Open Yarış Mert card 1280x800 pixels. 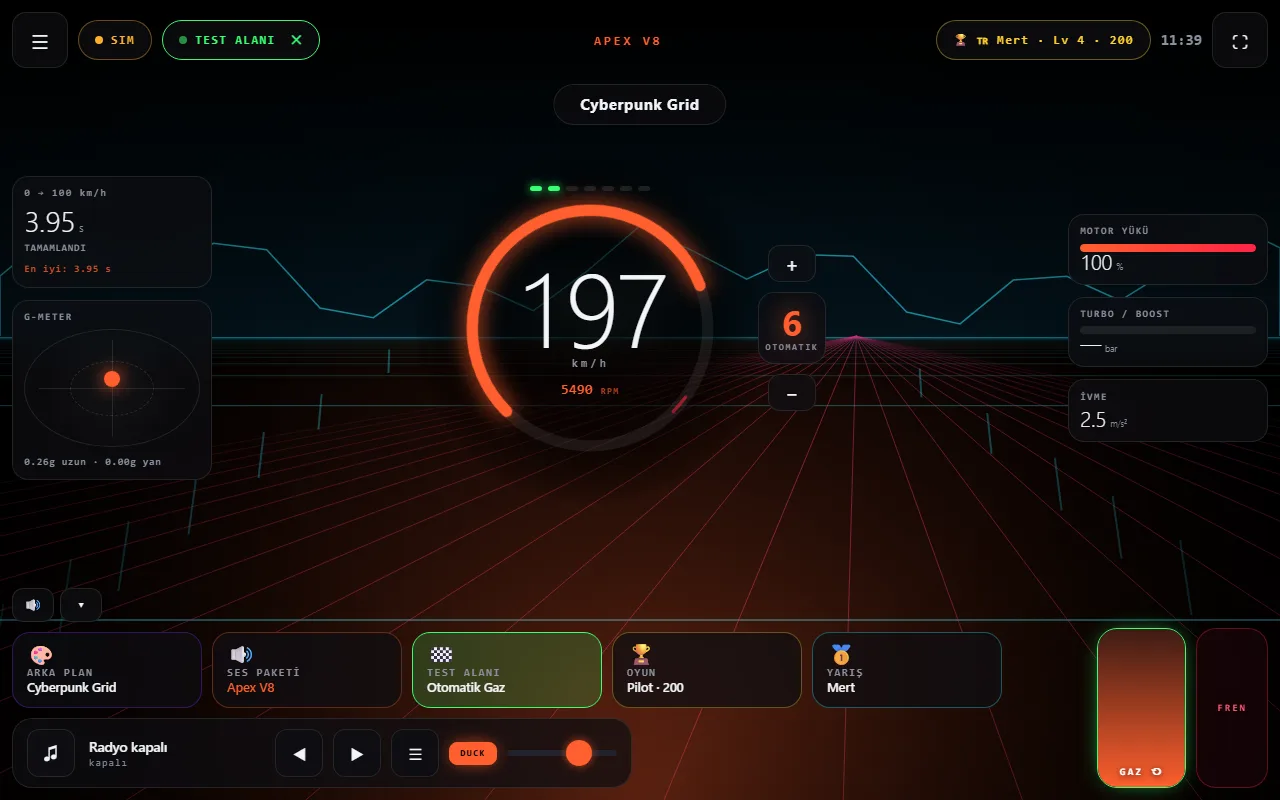(x=907, y=670)
